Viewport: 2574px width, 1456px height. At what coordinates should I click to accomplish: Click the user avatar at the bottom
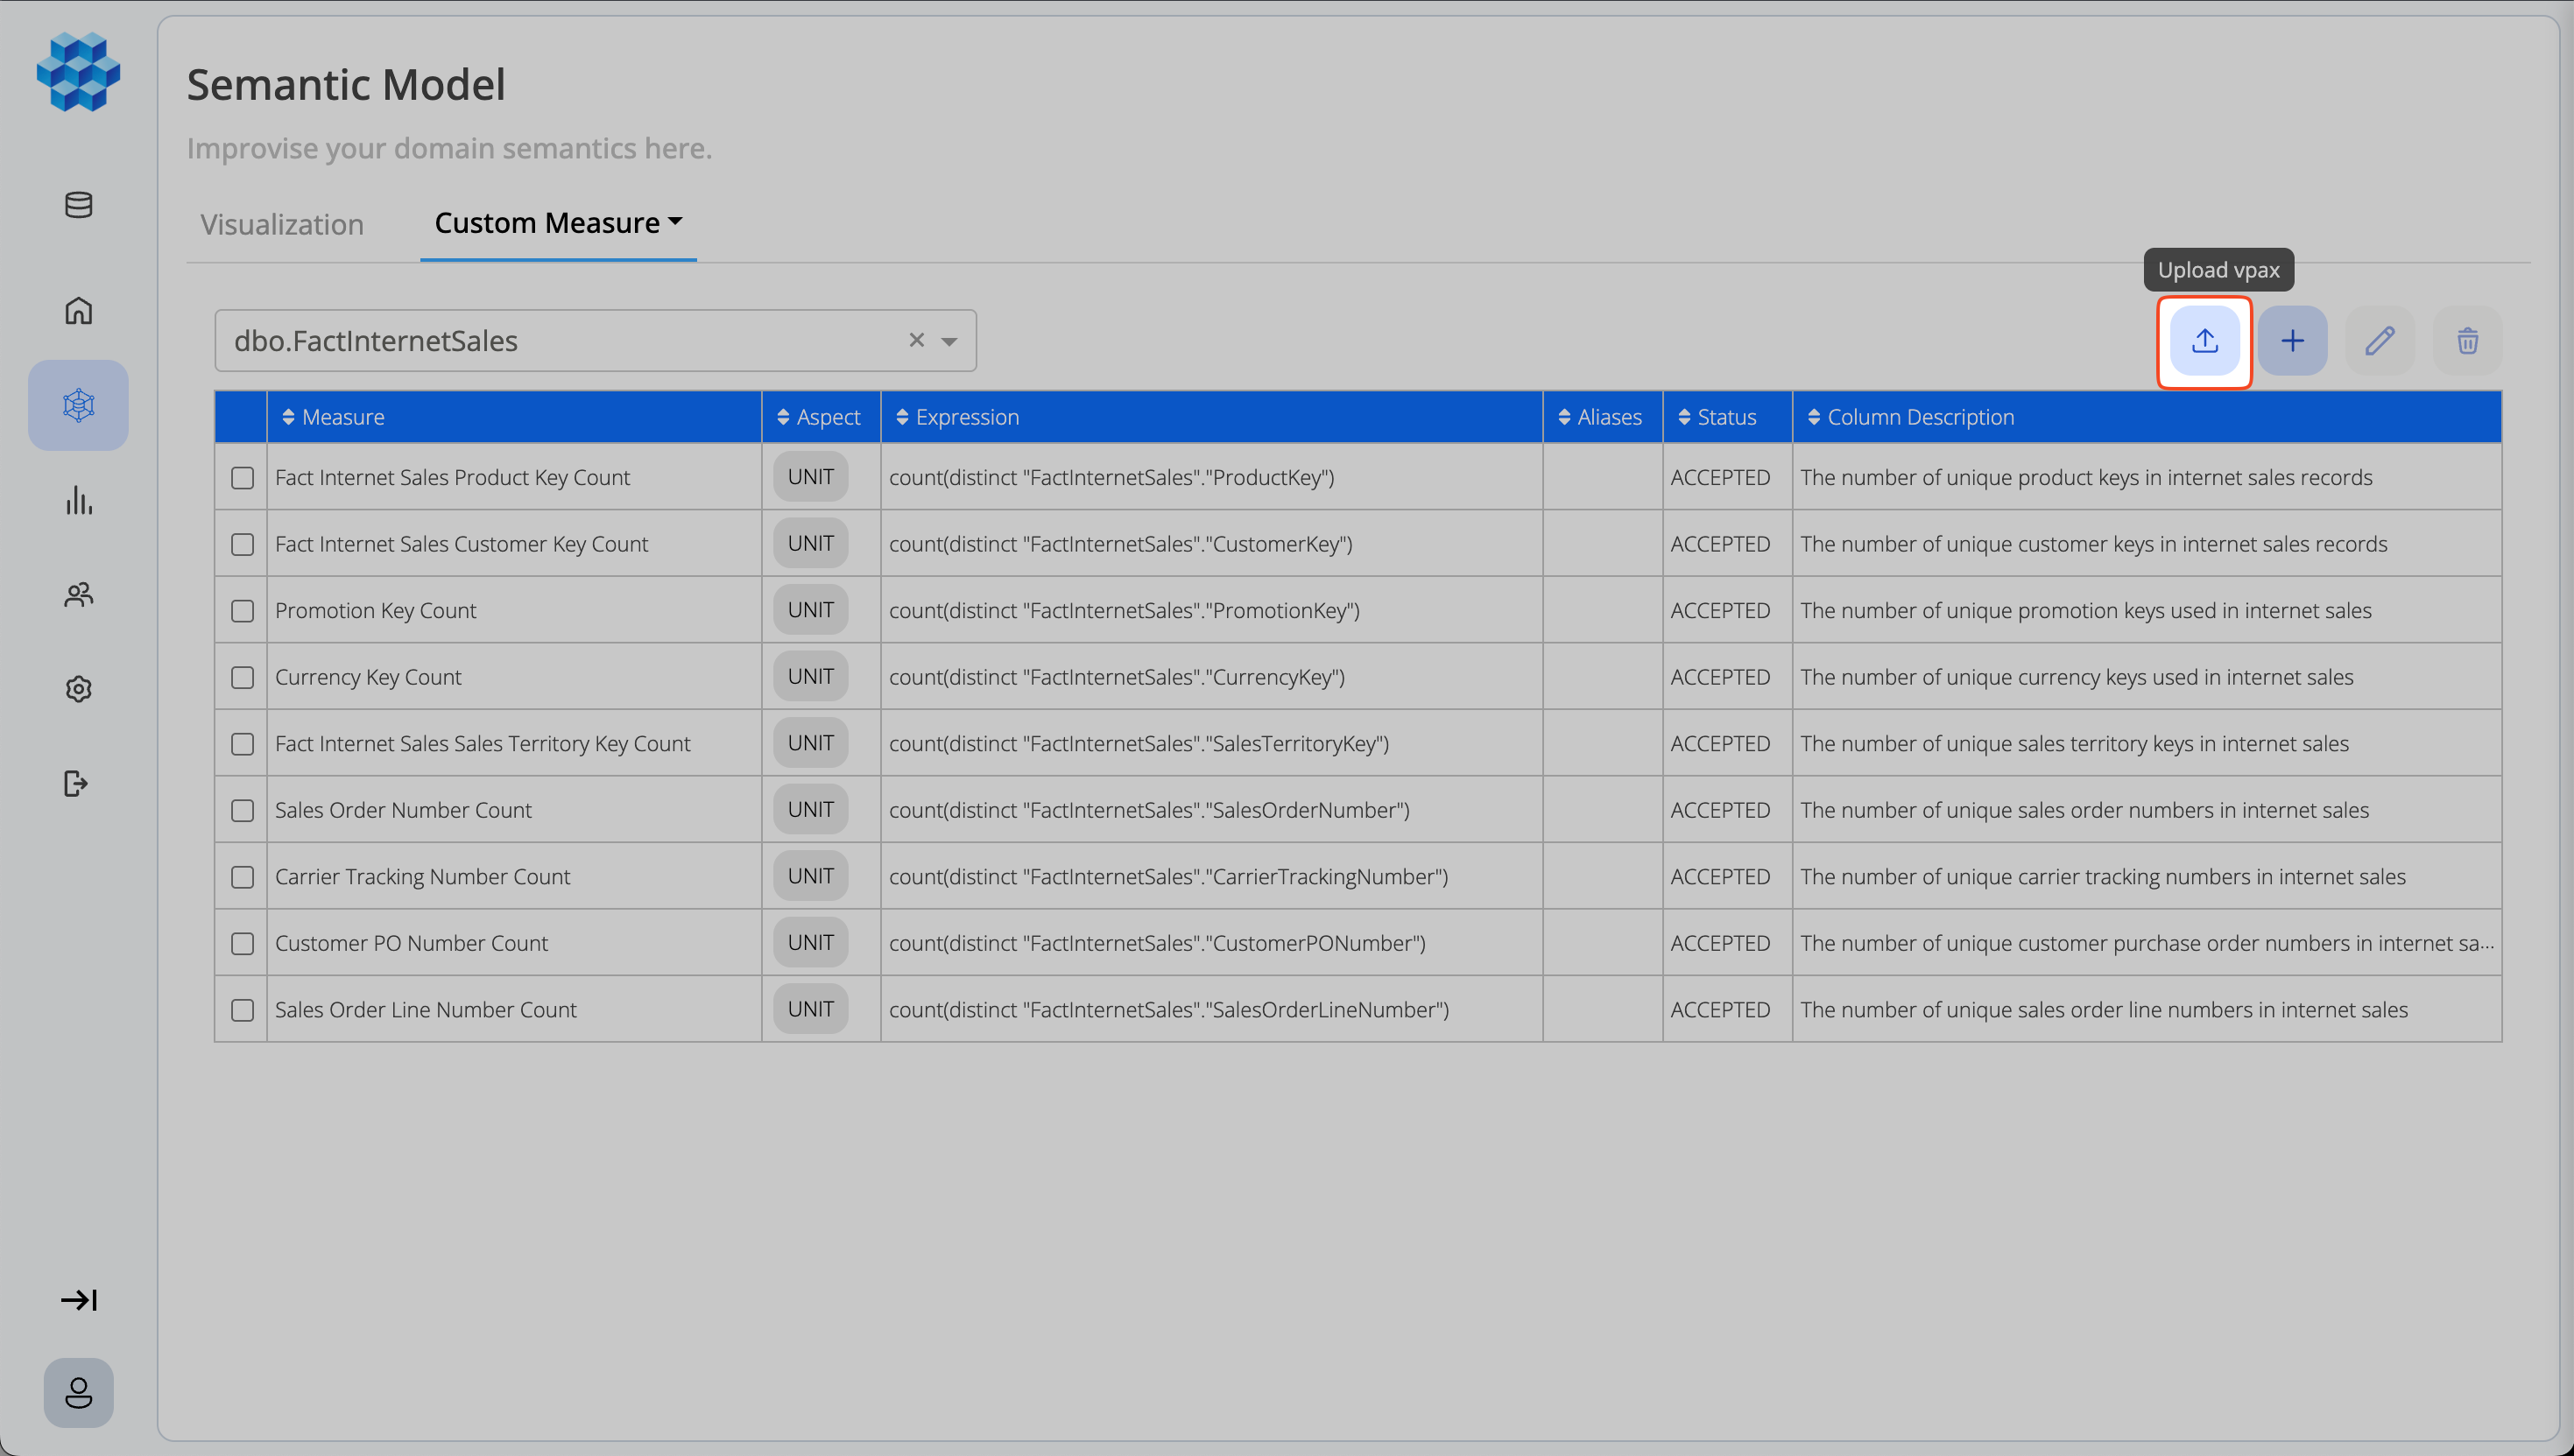78,1392
